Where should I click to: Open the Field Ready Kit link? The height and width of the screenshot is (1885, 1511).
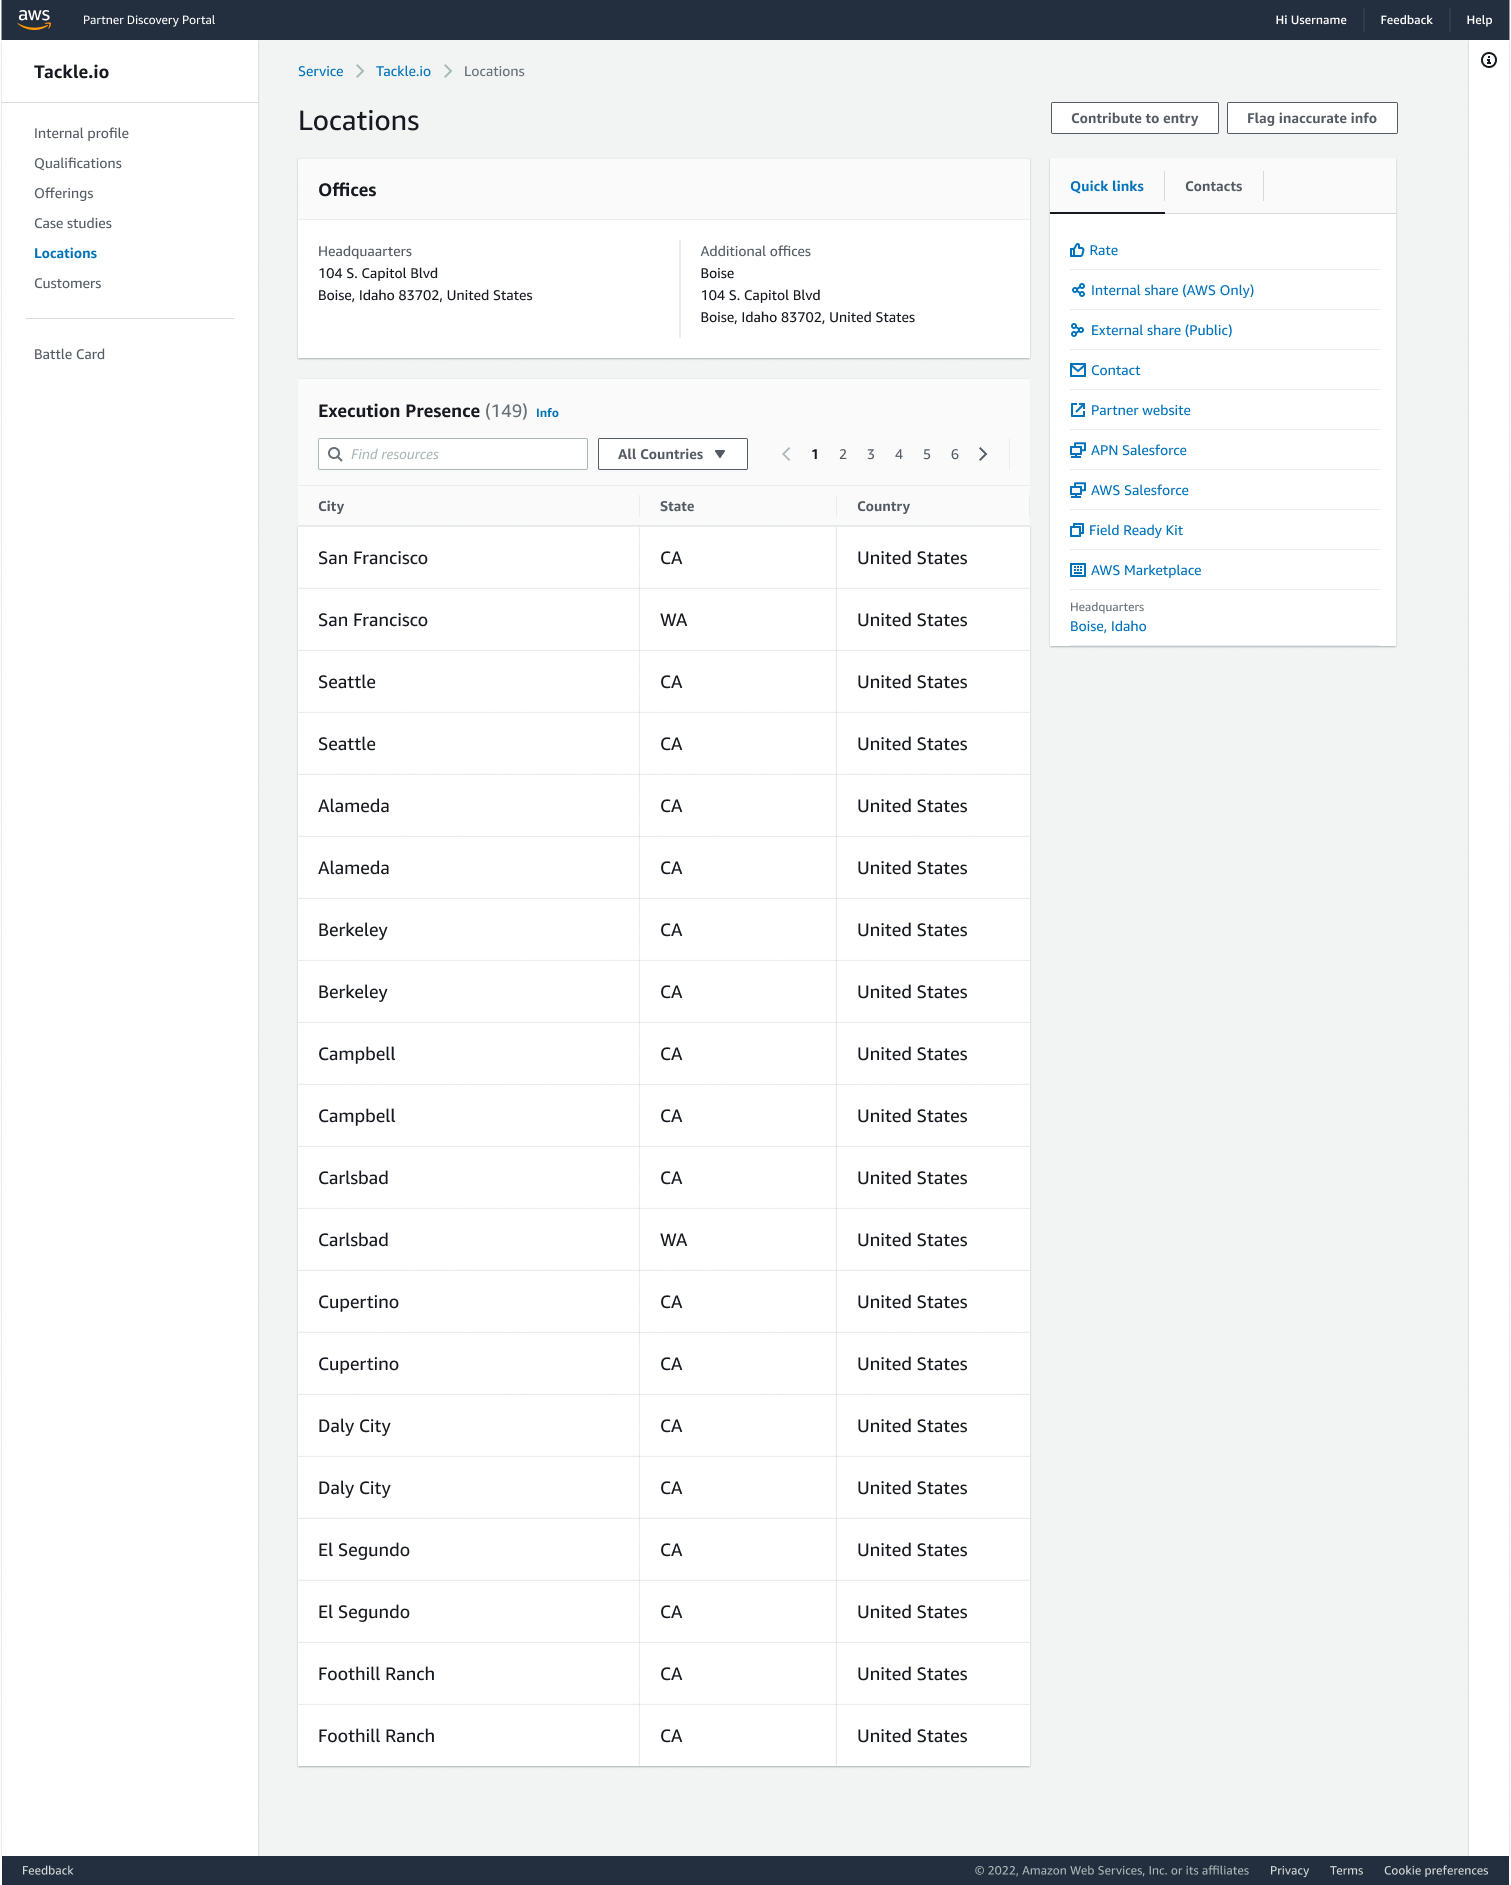click(1136, 530)
